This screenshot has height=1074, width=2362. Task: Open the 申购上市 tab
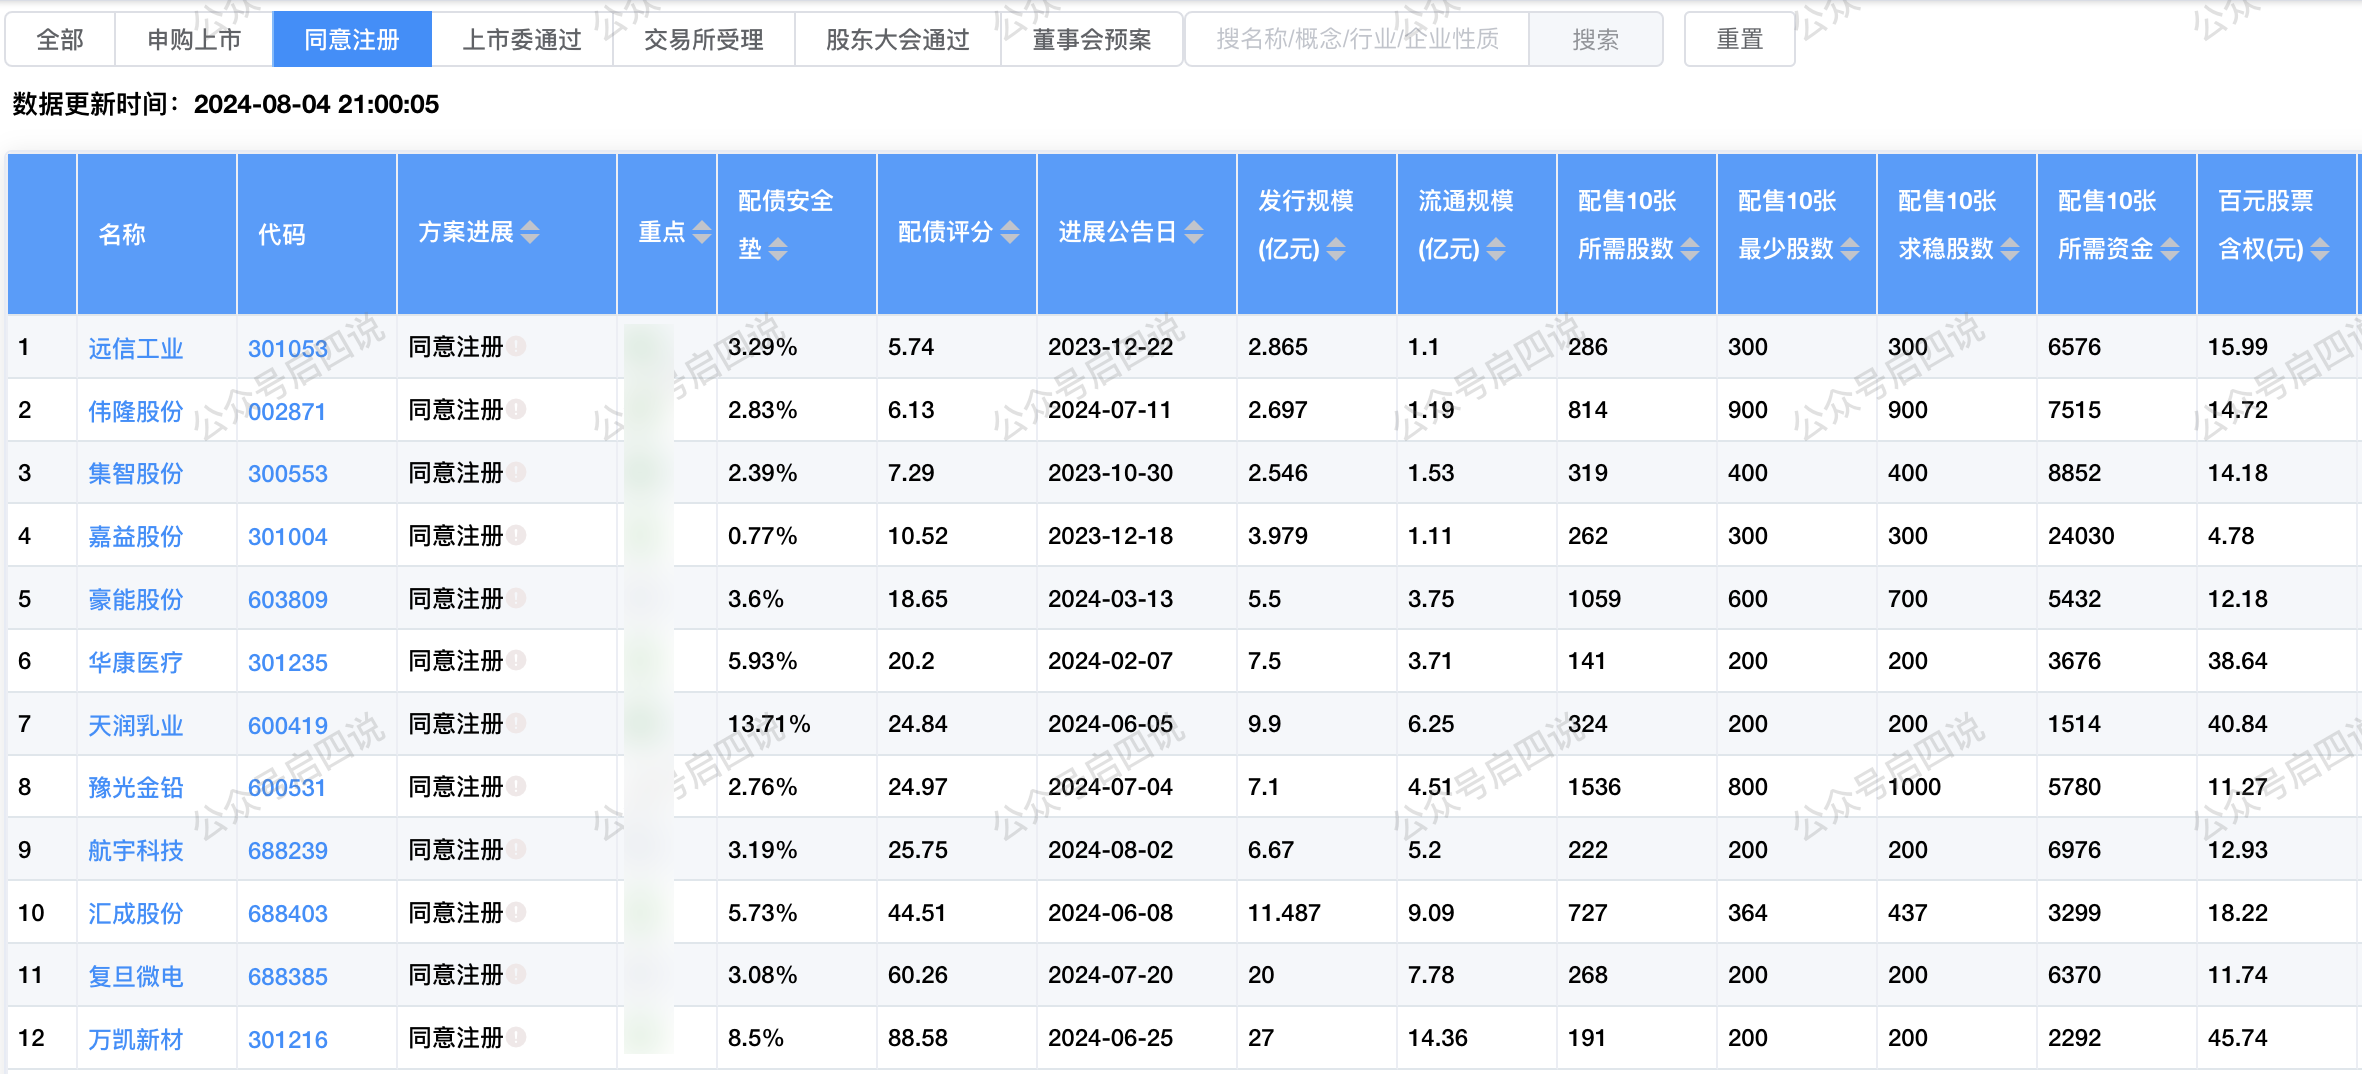(194, 40)
